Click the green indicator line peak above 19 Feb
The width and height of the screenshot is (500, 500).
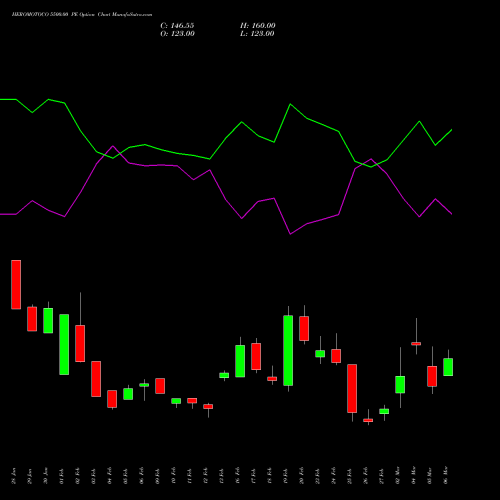(290, 104)
